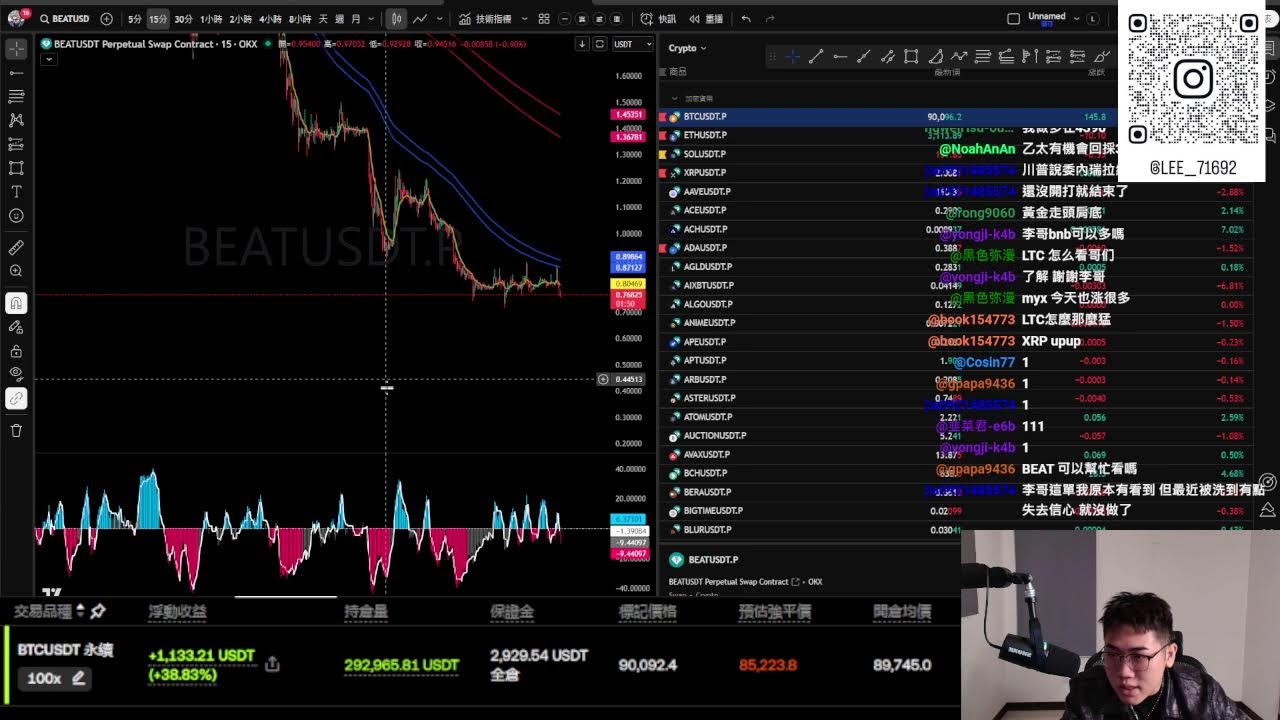Viewport: 1280px width, 720px height.
Task: Open the USDT currency dropdown on the price scale
Action: (x=632, y=44)
